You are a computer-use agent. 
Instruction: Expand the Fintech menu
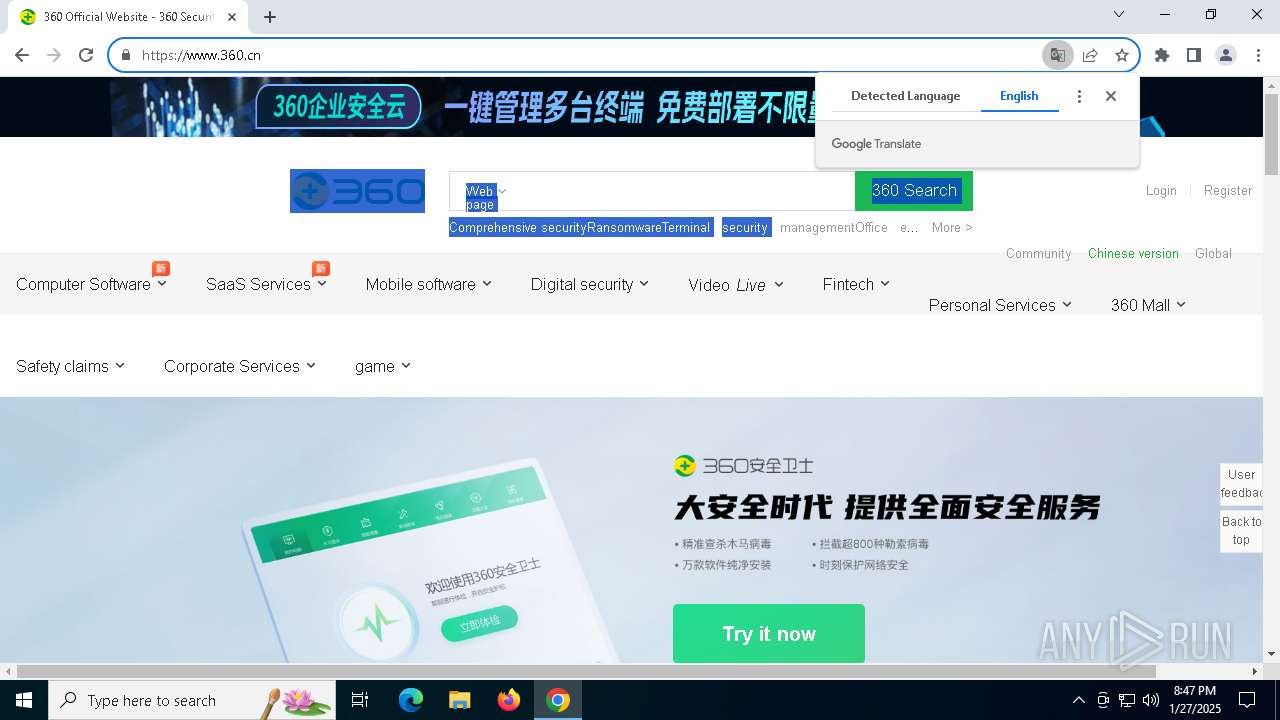coord(856,284)
